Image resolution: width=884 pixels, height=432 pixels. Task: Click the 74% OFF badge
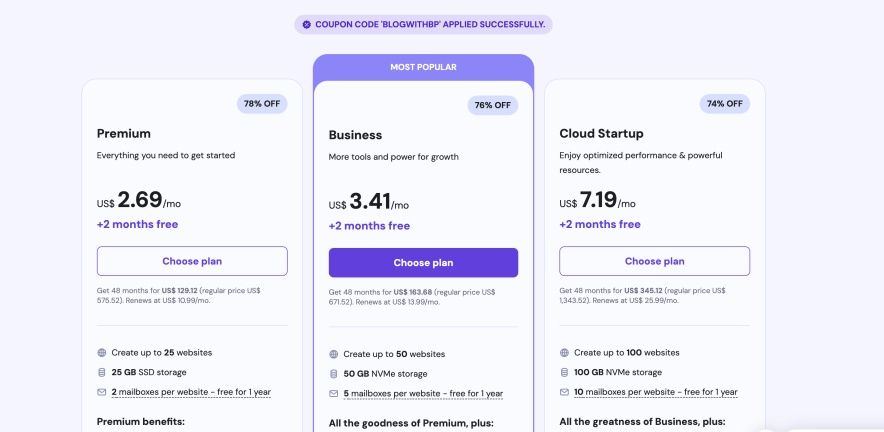click(724, 103)
